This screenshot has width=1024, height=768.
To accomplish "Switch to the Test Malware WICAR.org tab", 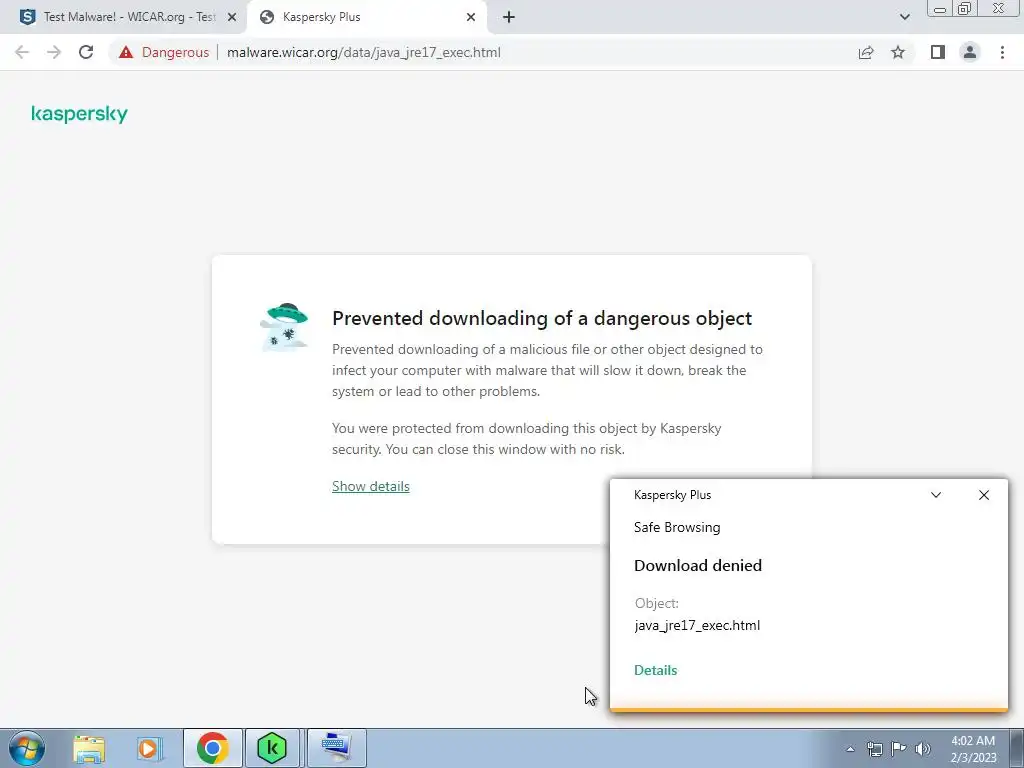I will [123, 17].
